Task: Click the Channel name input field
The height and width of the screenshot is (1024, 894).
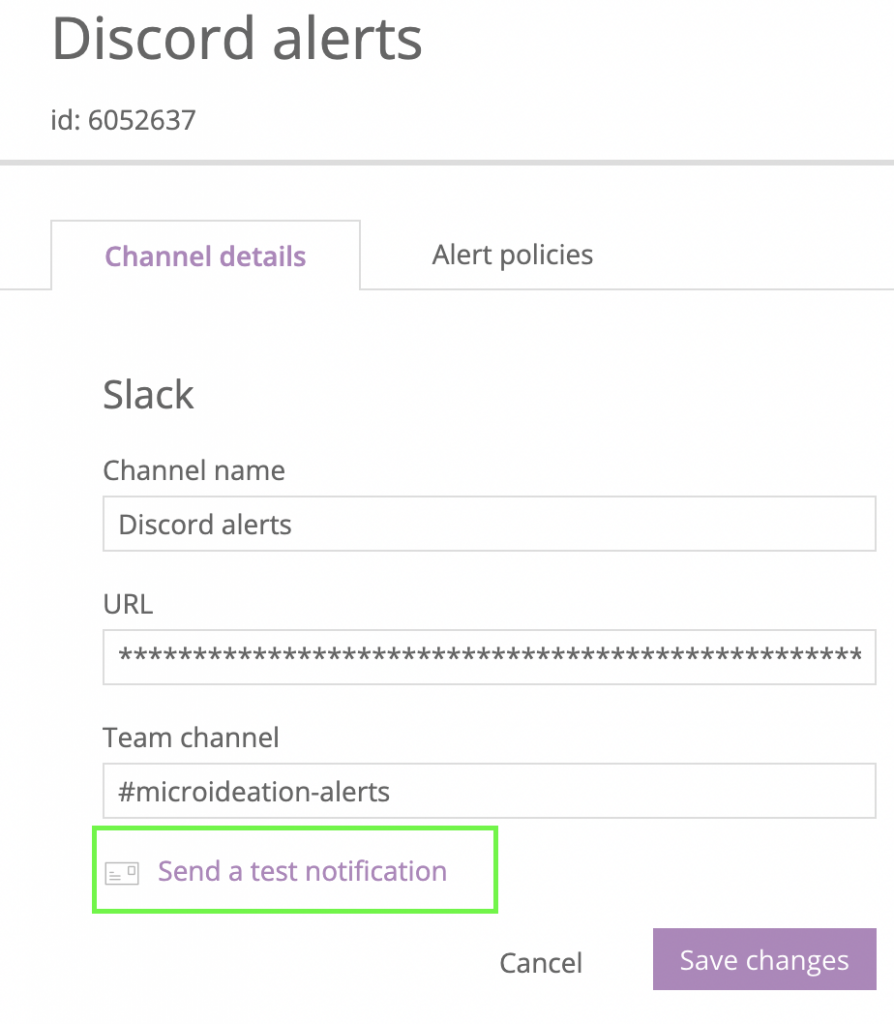Action: tap(489, 524)
